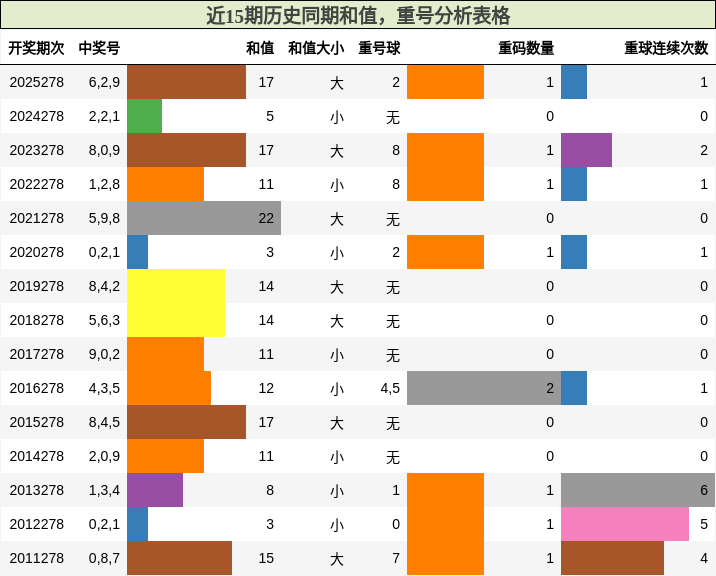The image size is (716, 576).
Task: Select the period cell 2024278
Action: pos(37,116)
